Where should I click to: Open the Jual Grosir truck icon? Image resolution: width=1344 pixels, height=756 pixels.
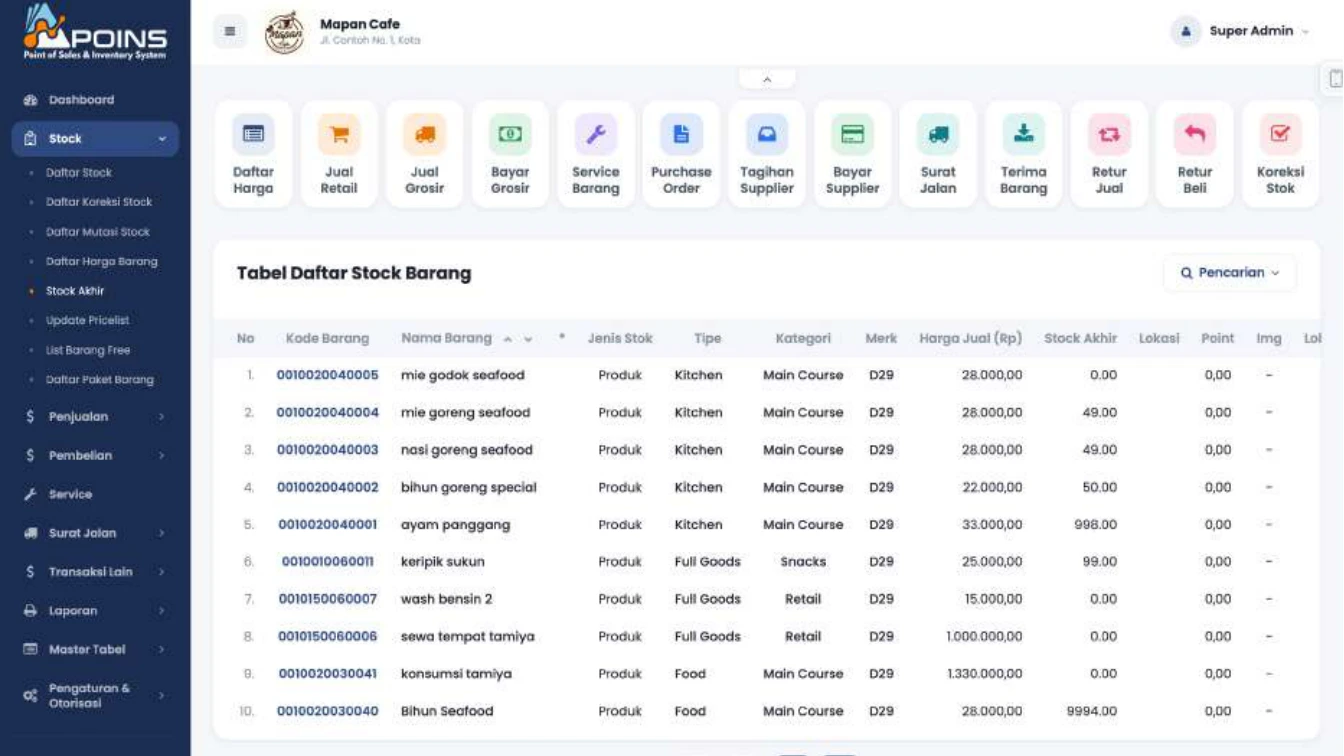pos(424,134)
